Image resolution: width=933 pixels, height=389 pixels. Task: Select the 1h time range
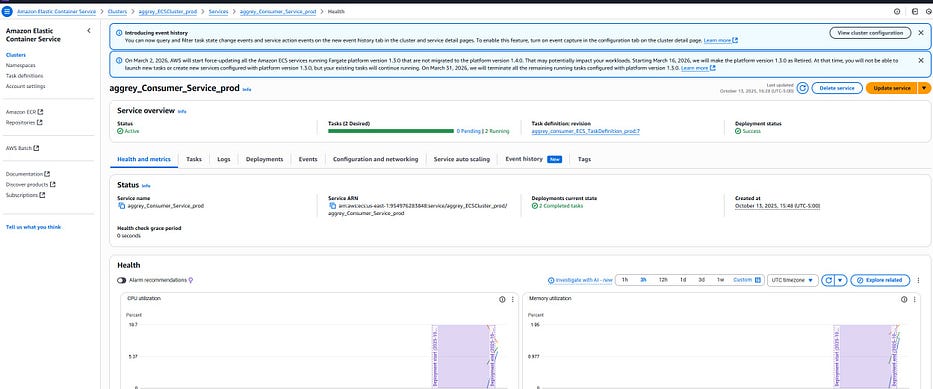pos(625,280)
